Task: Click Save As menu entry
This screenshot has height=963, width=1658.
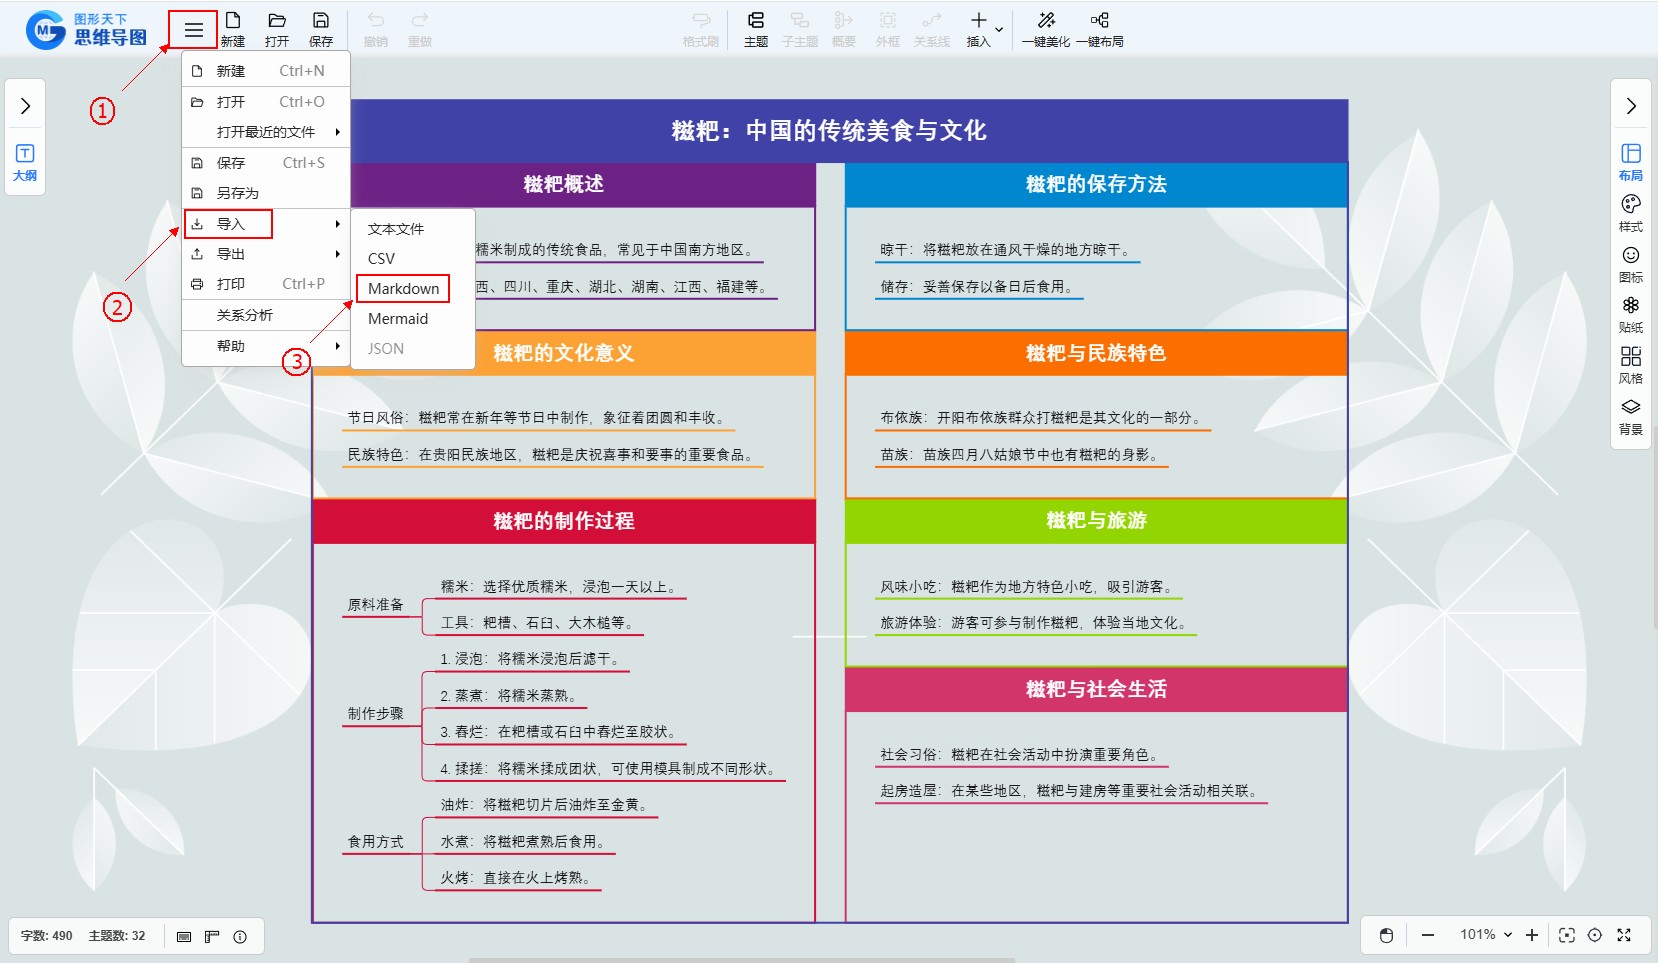Action: pos(238,193)
